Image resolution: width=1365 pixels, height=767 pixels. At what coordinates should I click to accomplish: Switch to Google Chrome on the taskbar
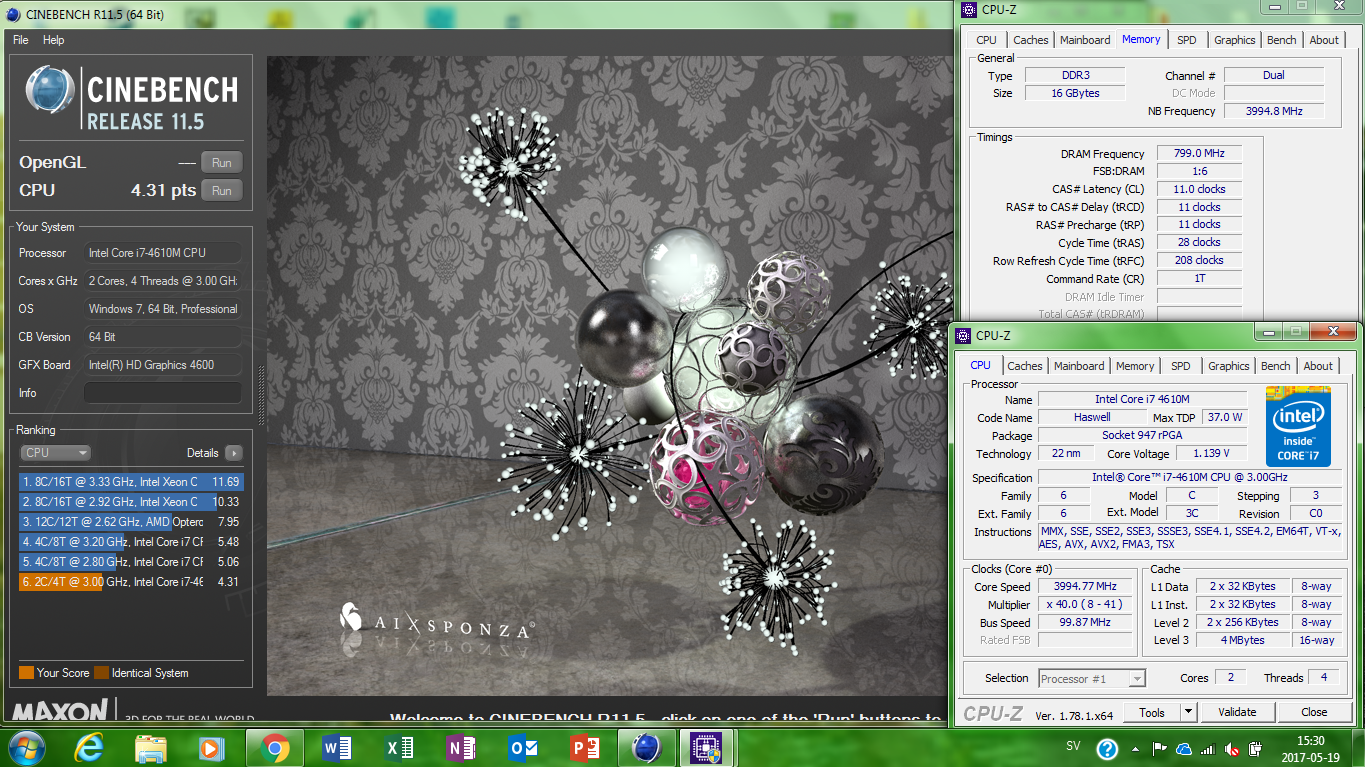pos(275,747)
